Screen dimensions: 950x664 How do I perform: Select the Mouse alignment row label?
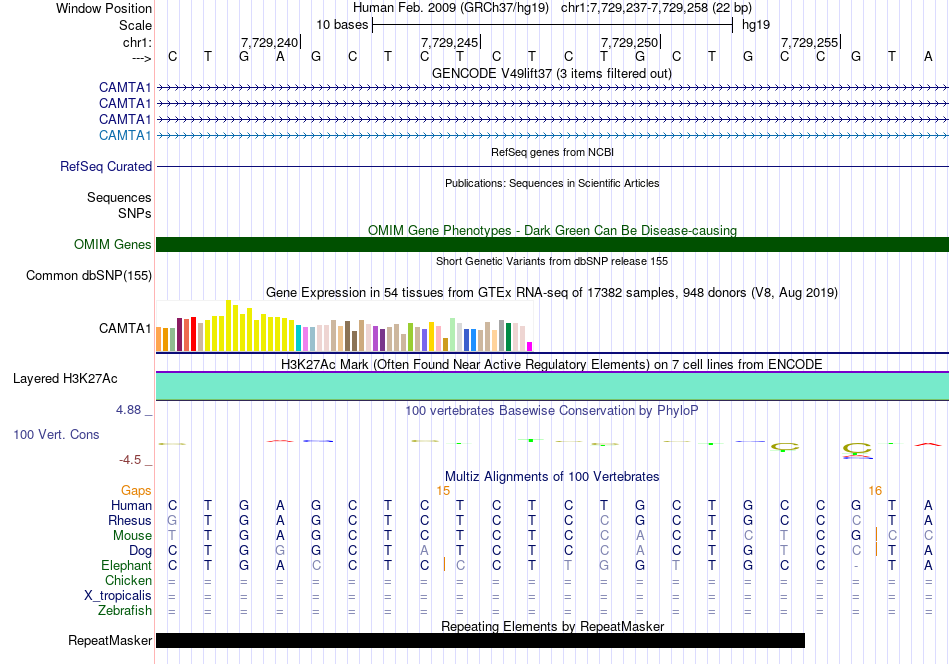132,536
